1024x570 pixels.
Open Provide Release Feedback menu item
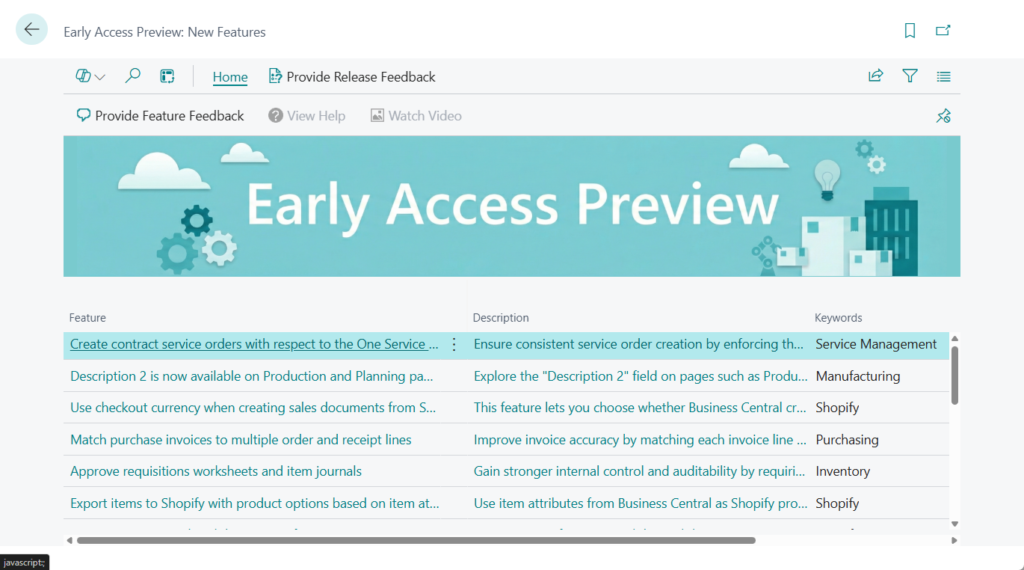(x=352, y=77)
